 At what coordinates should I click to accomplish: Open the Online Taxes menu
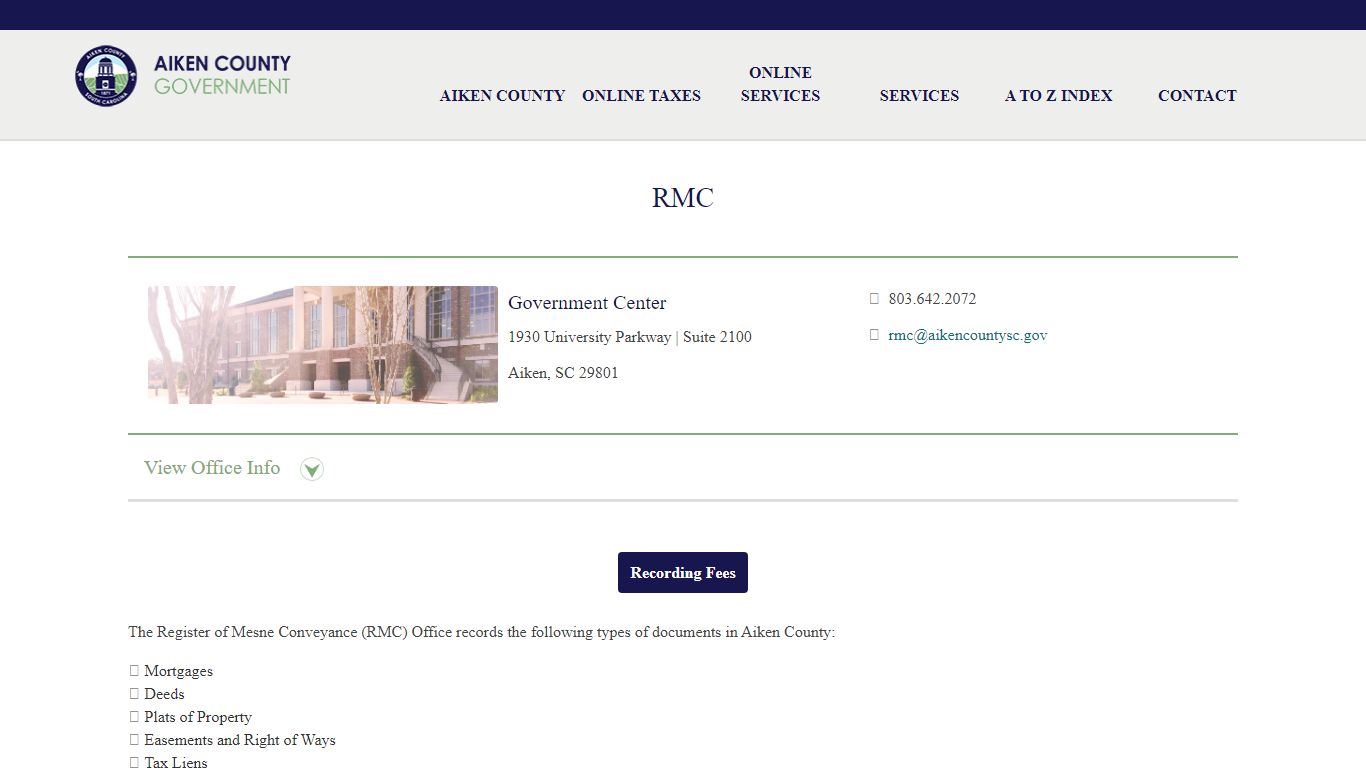641,96
